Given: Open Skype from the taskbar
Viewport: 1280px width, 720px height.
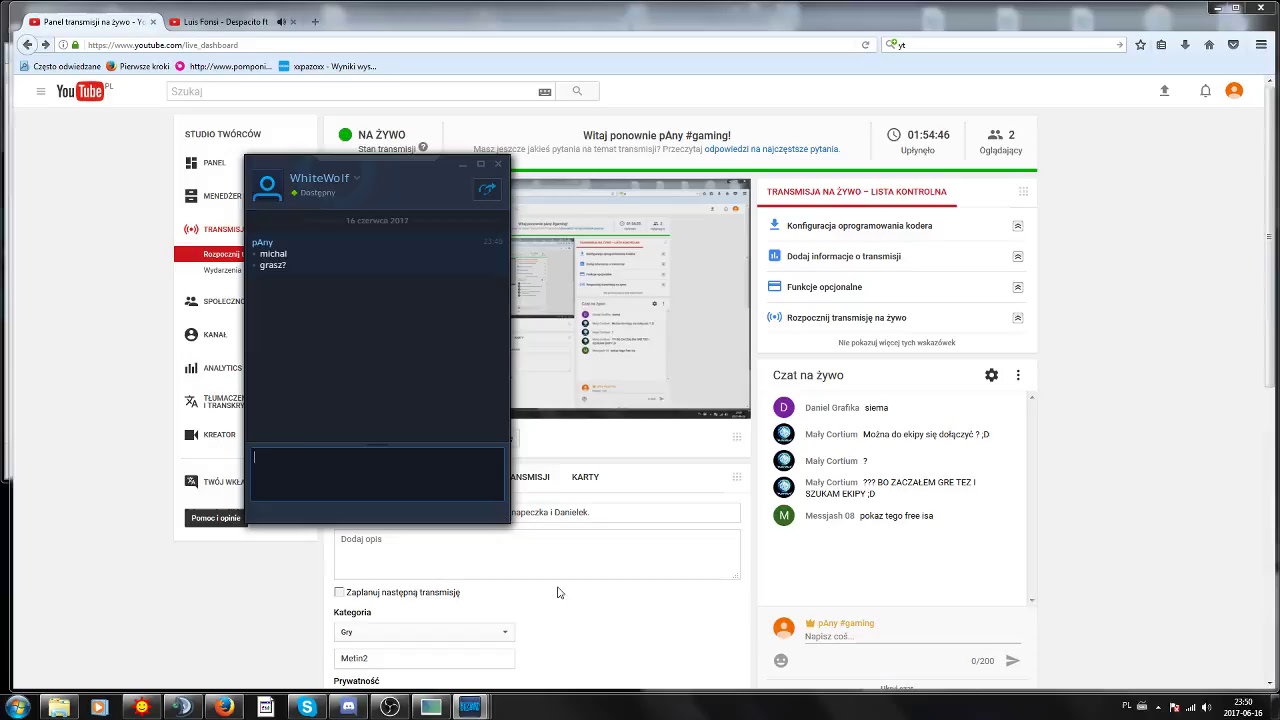Looking at the screenshot, I should tap(307, 707).
